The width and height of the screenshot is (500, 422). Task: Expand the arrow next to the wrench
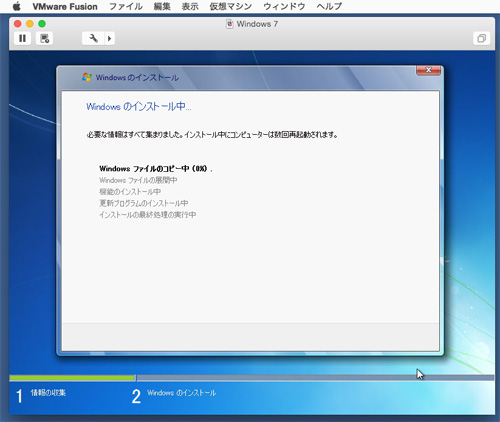(x=110, y=38)
